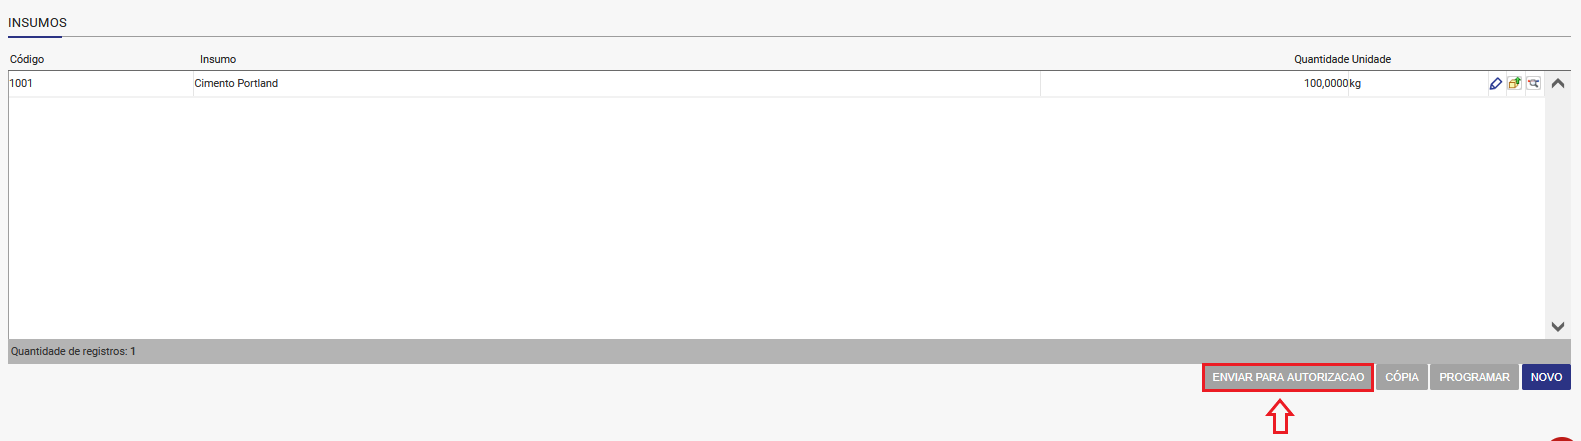Edit the Cimento Portland row with pencil icon
The image size is (1581, 441).
1496,84
